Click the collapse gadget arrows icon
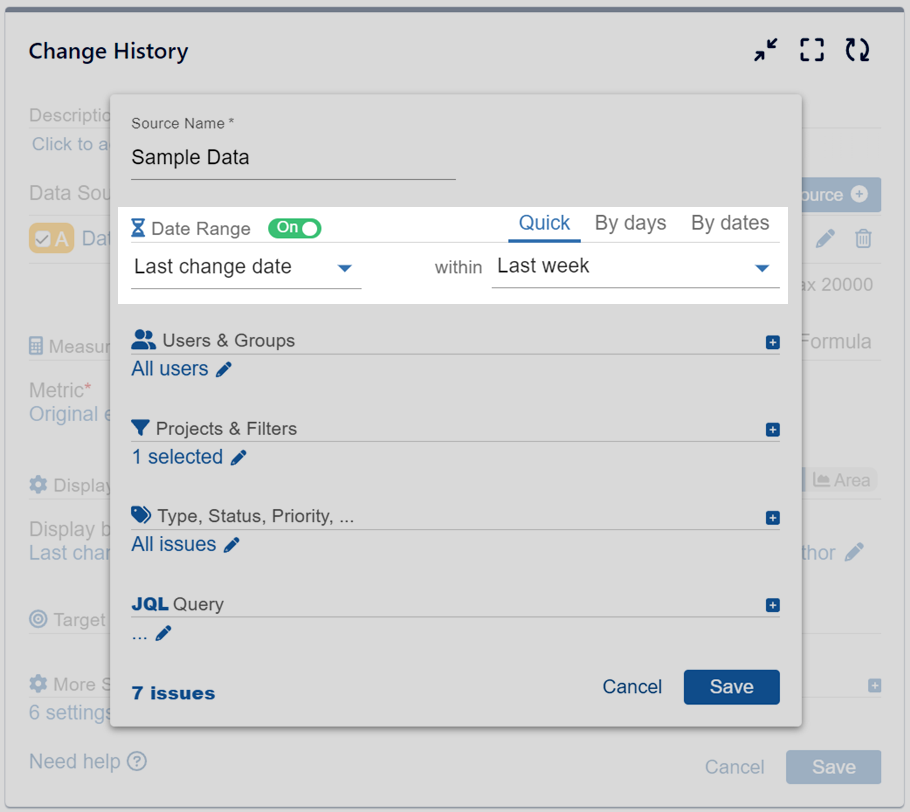This screenshot has width=910, height=812. (766, 51)
